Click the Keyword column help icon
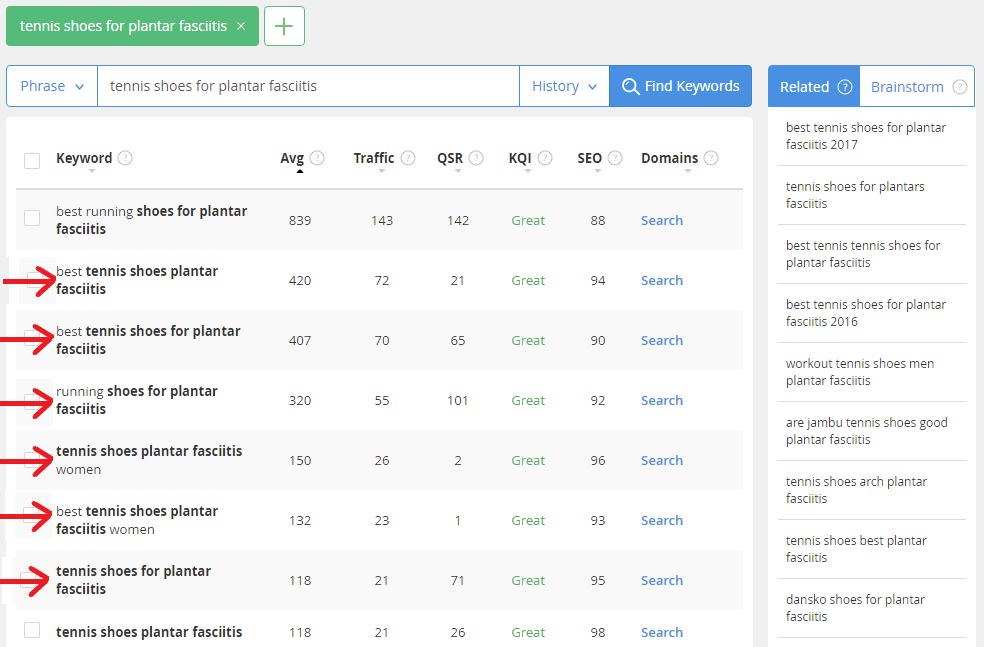 (x=126, y=157)
